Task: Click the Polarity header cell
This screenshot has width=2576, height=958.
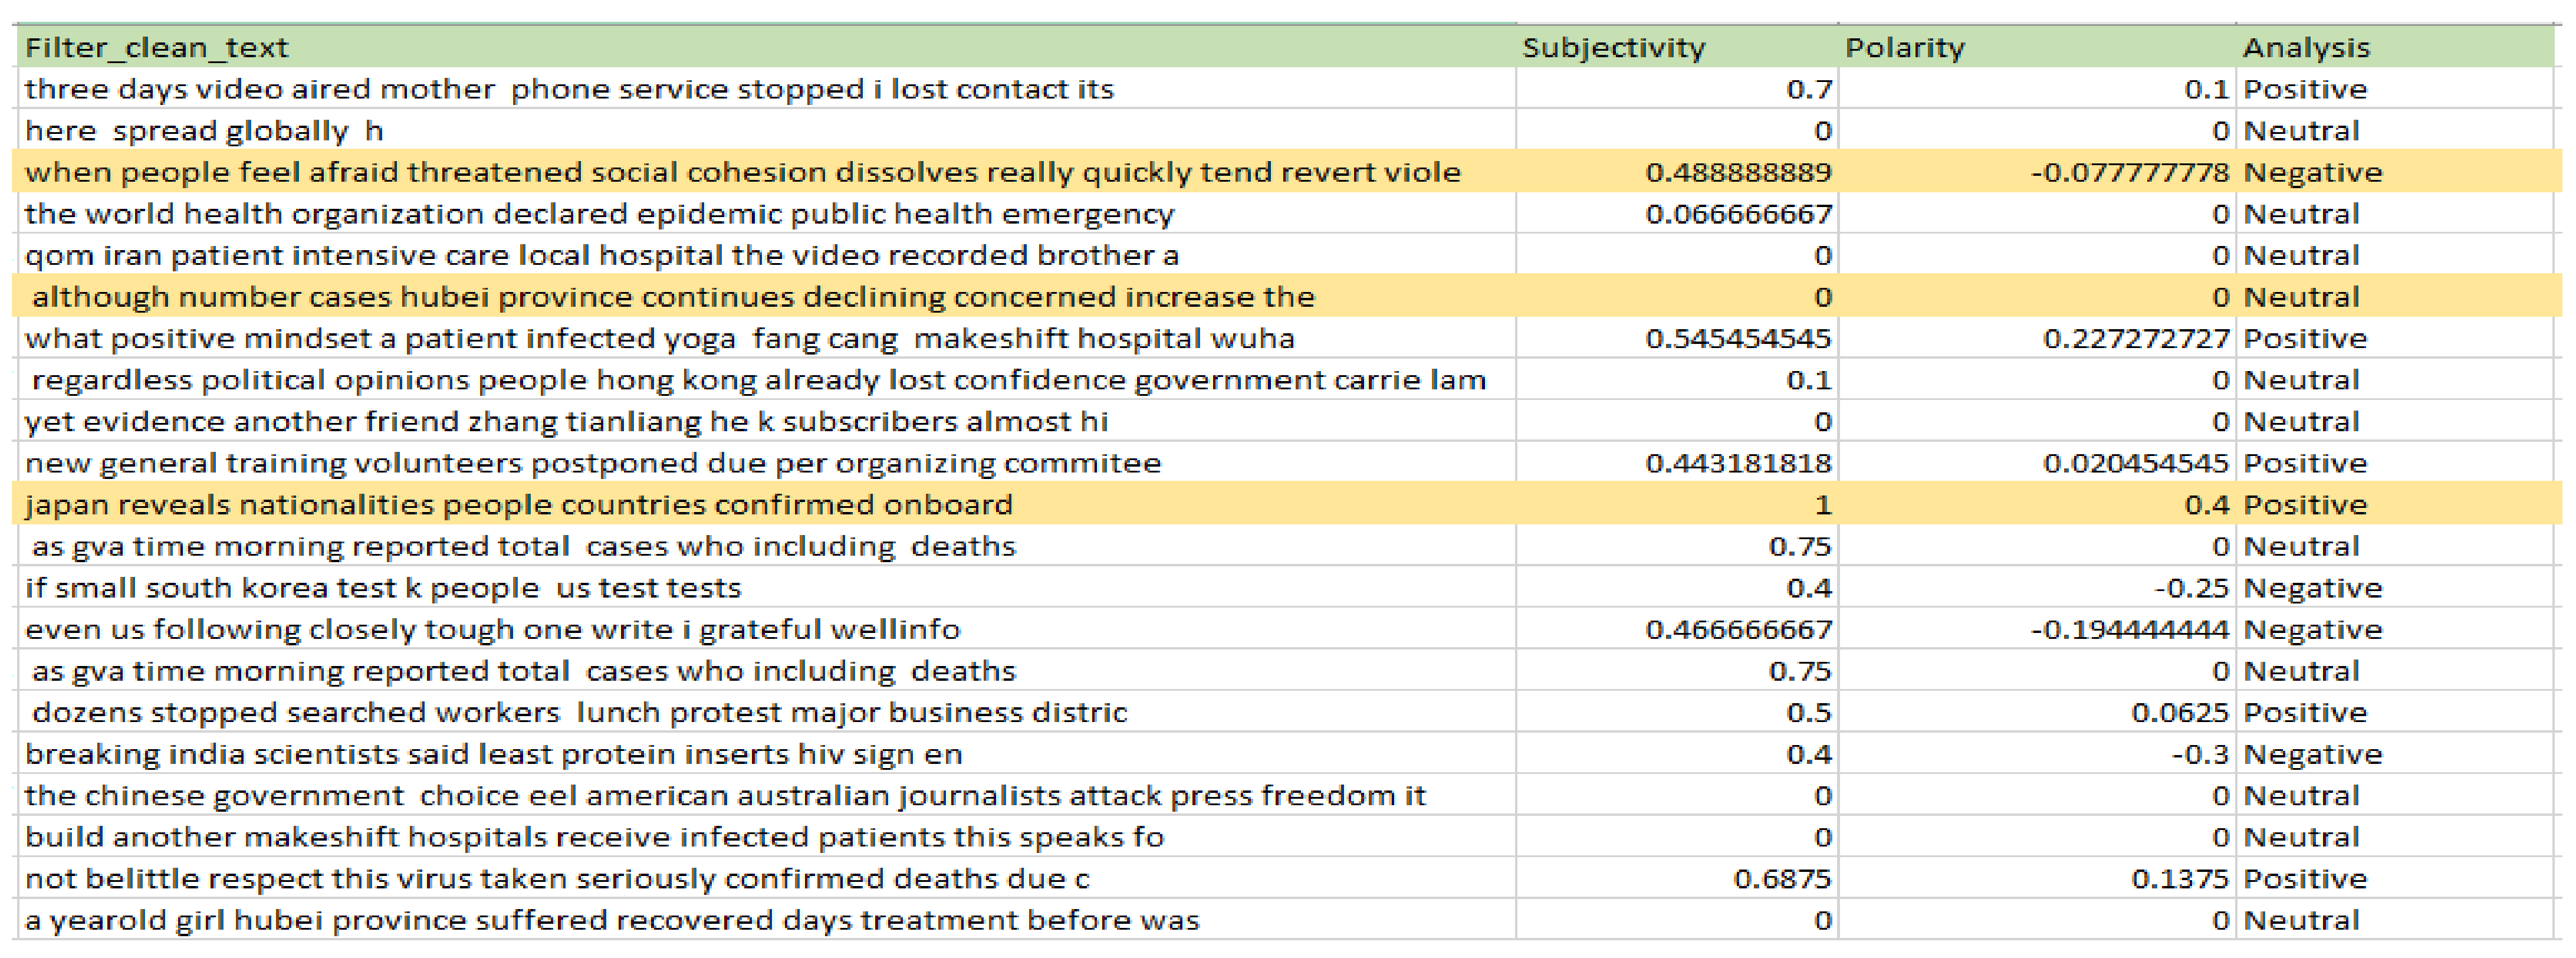Action: [x=1904, y=47]
